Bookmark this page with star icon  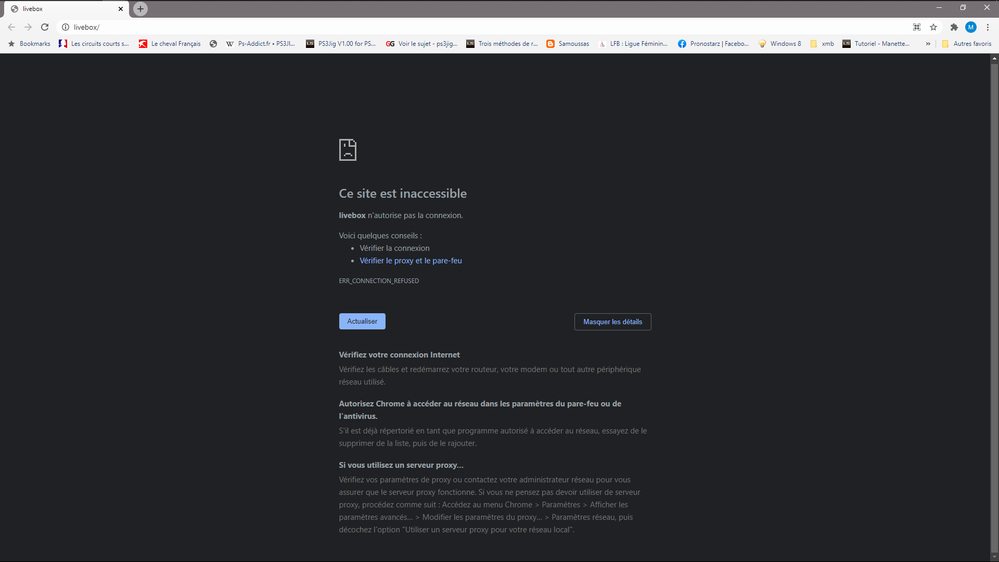933,27
